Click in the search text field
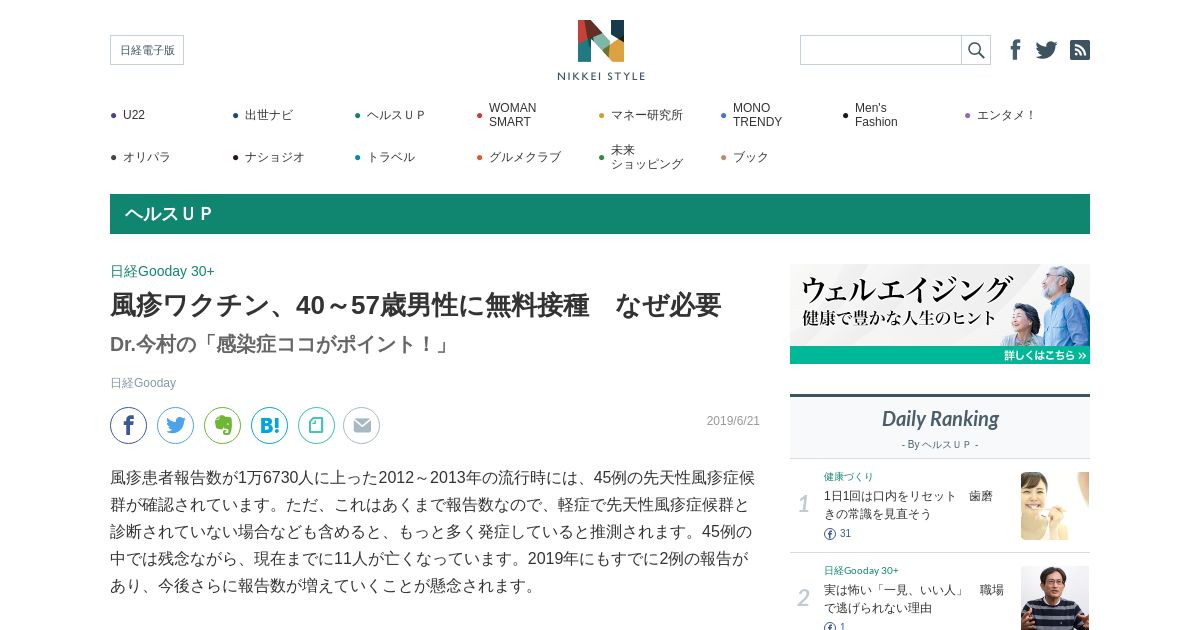This screenshot has width=1200, height=630. pyautogui.click(x=881, y=50)
